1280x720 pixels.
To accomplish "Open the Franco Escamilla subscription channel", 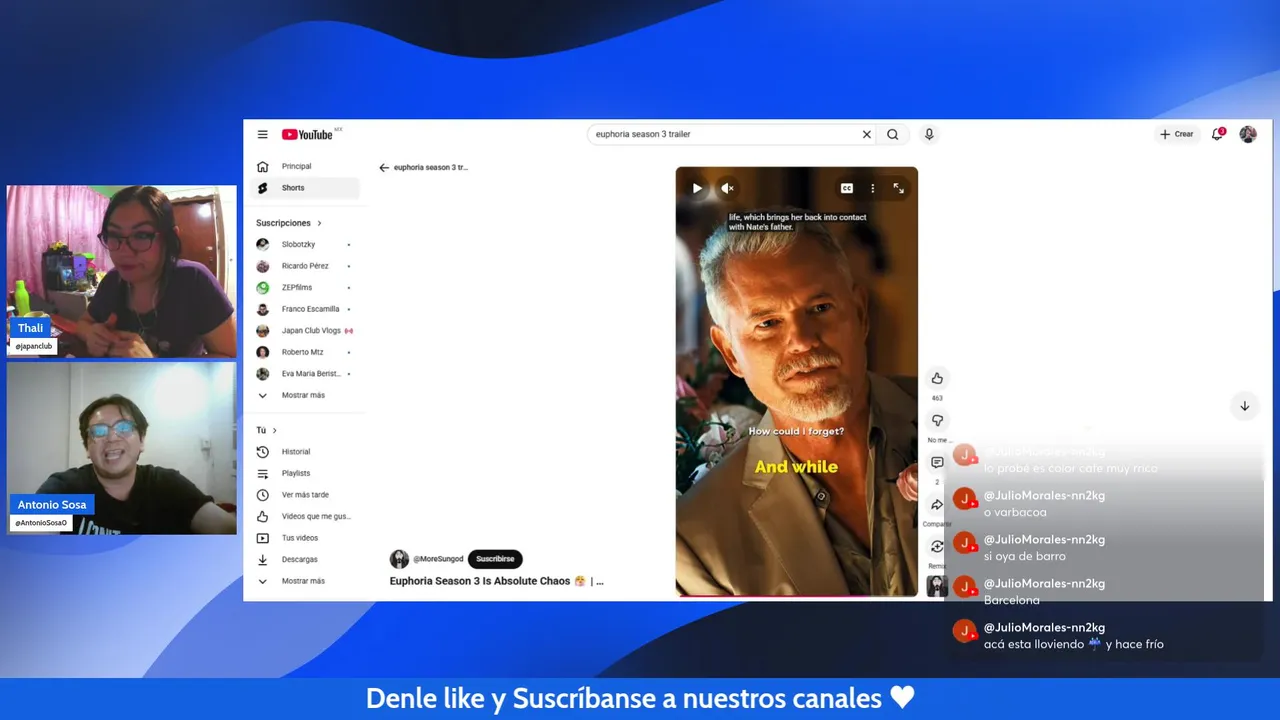I will [x=303, y=309].
